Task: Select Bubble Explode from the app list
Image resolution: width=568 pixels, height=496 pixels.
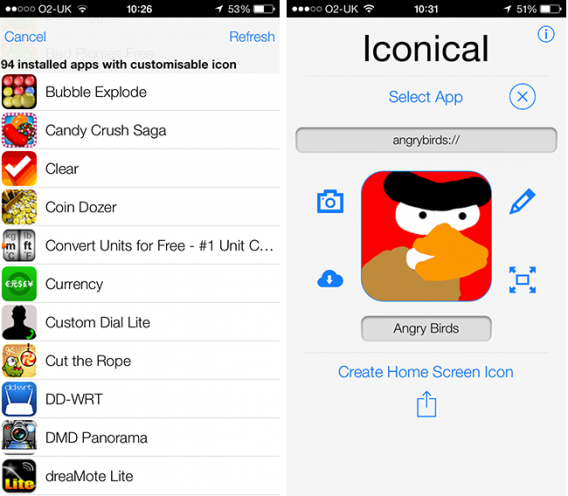Action: (140, 92)
